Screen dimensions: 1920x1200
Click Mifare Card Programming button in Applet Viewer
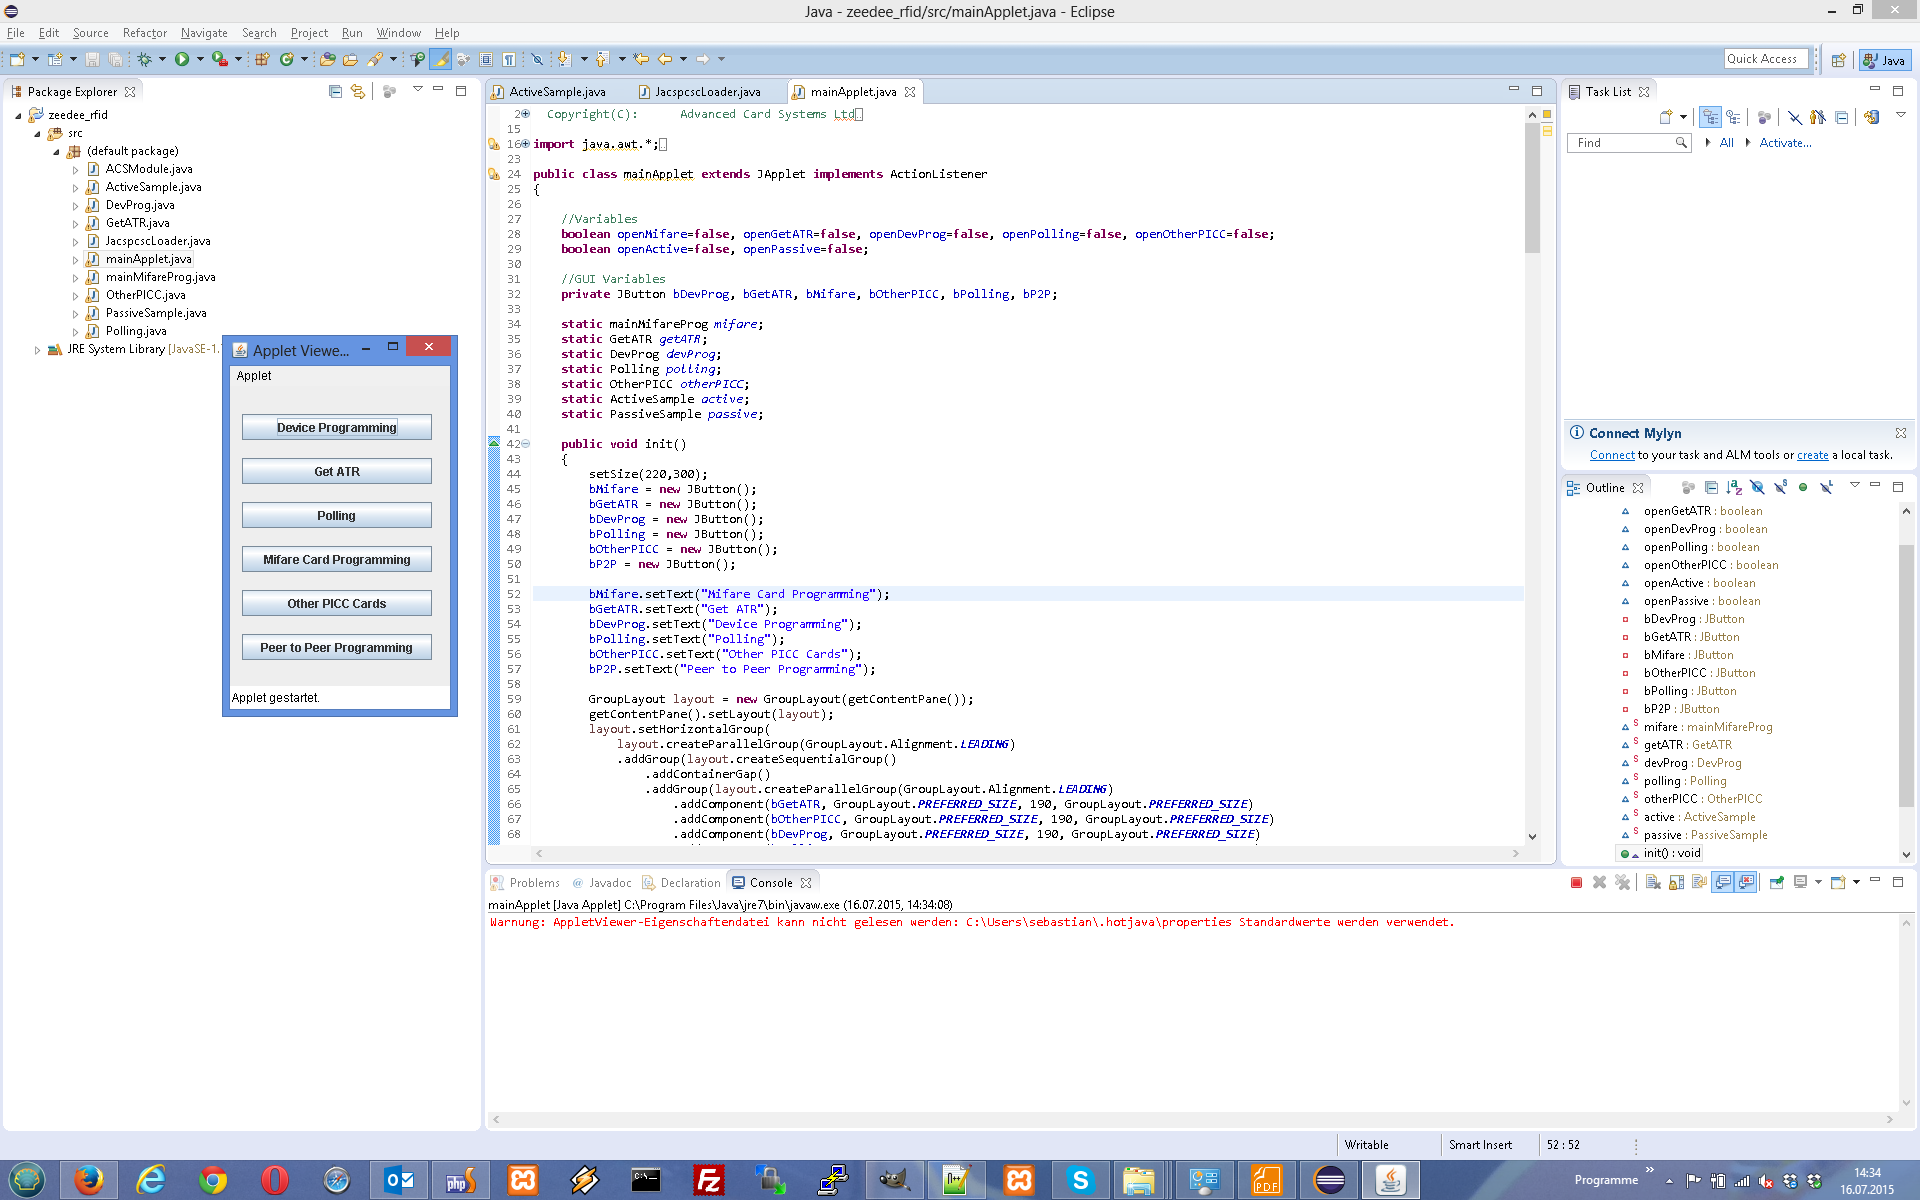337,560
